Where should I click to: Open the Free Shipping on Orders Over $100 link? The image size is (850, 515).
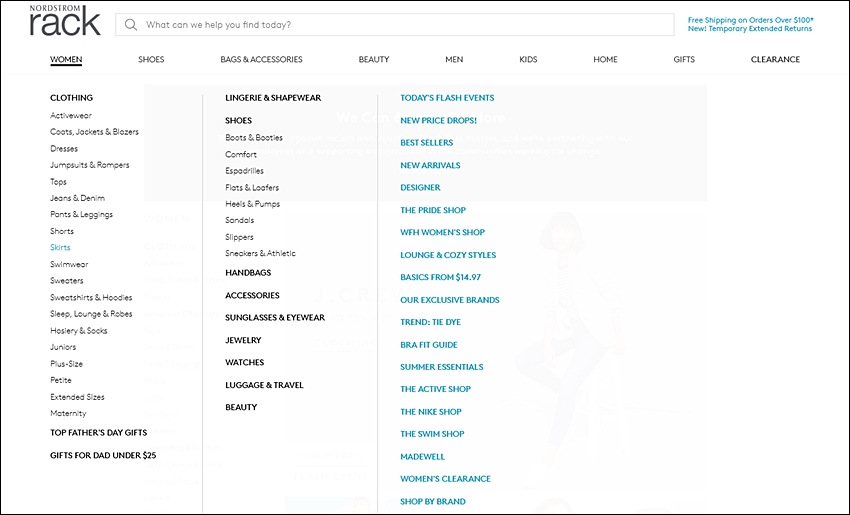click(x=751, y=20)
